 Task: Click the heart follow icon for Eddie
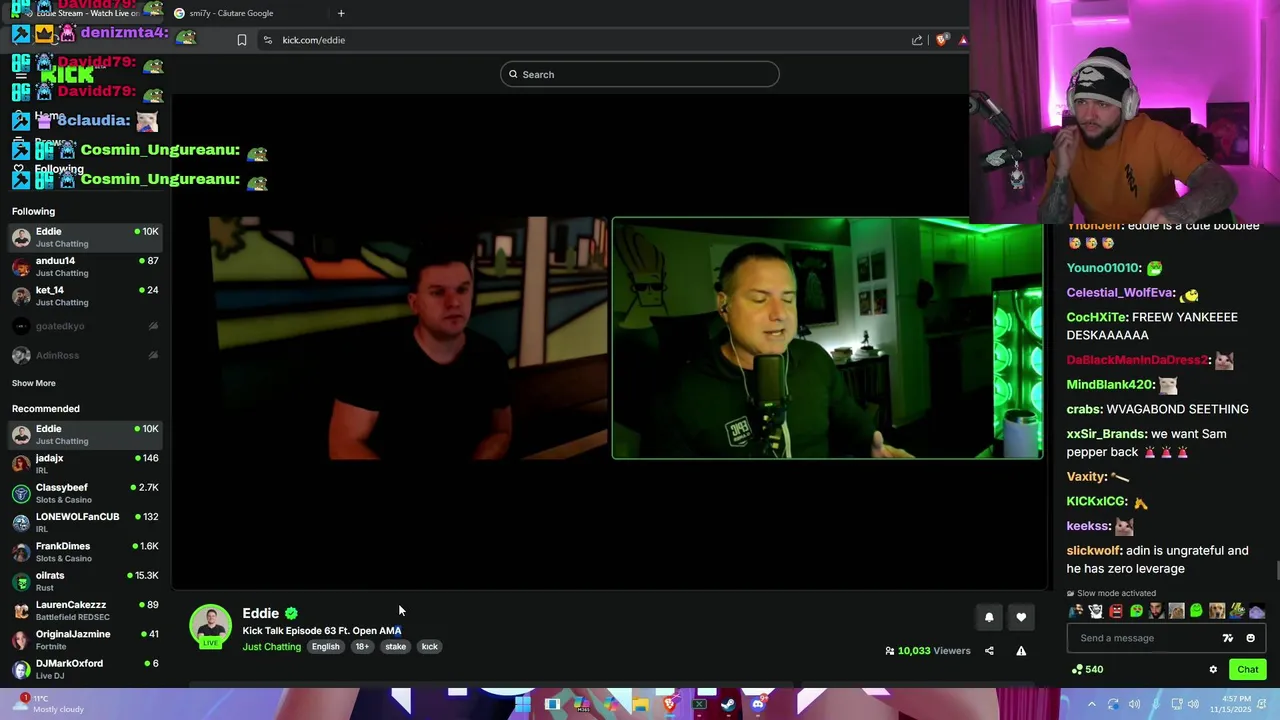coord(1021,617)
